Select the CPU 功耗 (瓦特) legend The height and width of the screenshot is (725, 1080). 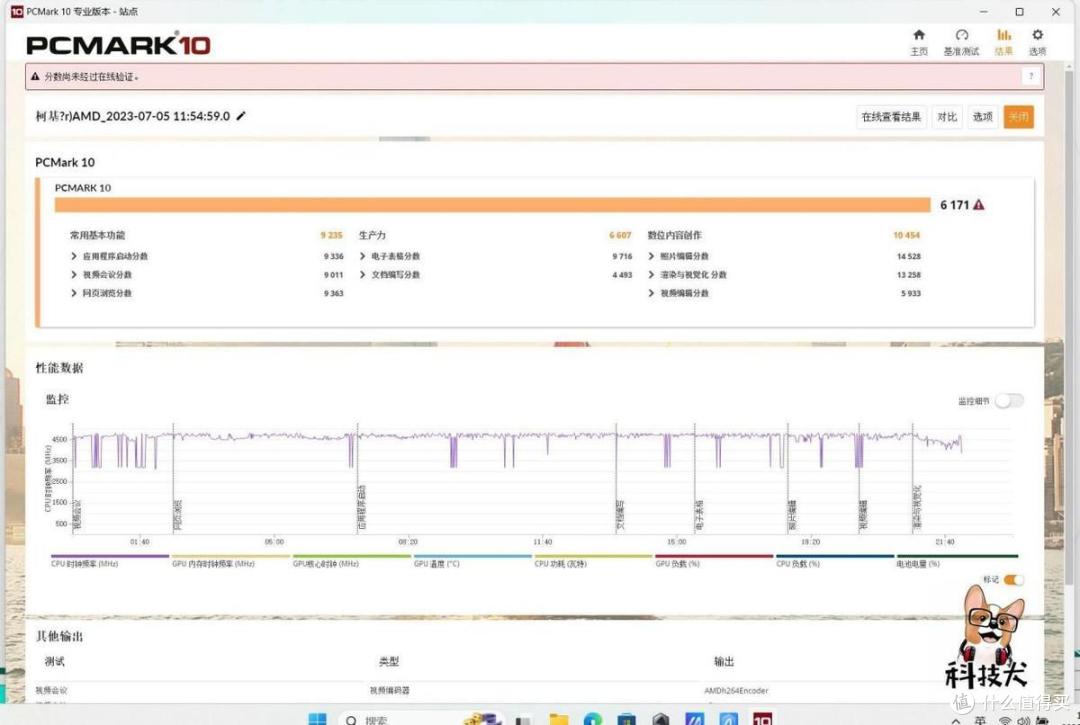593,560
